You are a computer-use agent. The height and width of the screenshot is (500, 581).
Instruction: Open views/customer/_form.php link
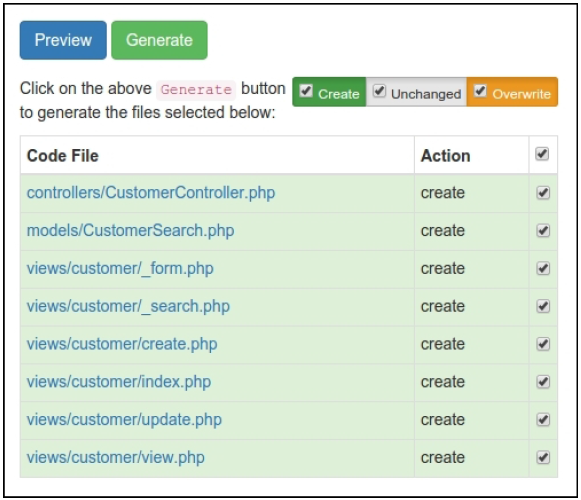pos(120,268)
